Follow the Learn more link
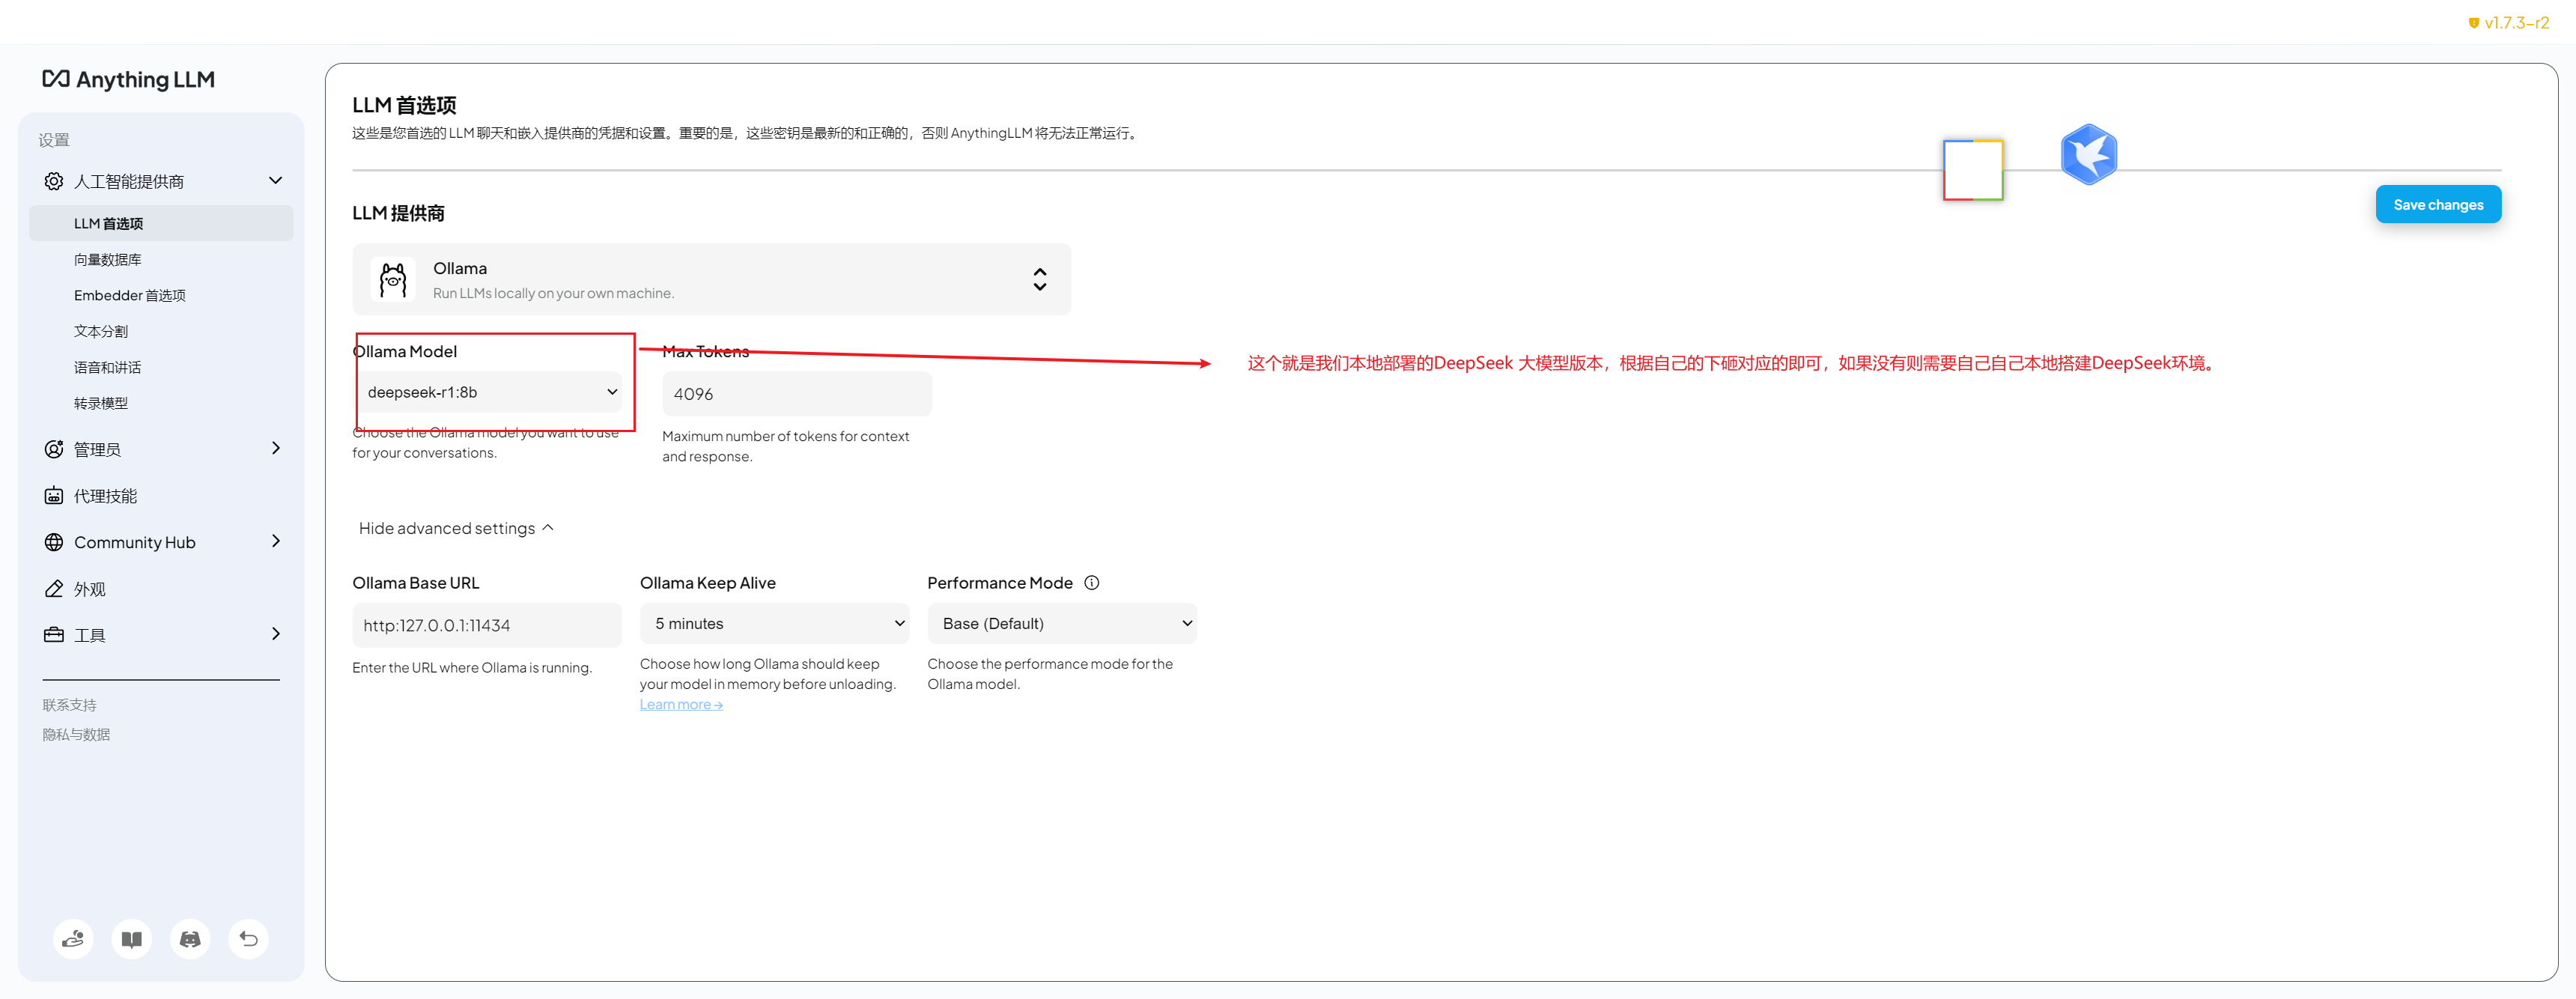This screenshot has width=2576, height=999. click(680, 705)
